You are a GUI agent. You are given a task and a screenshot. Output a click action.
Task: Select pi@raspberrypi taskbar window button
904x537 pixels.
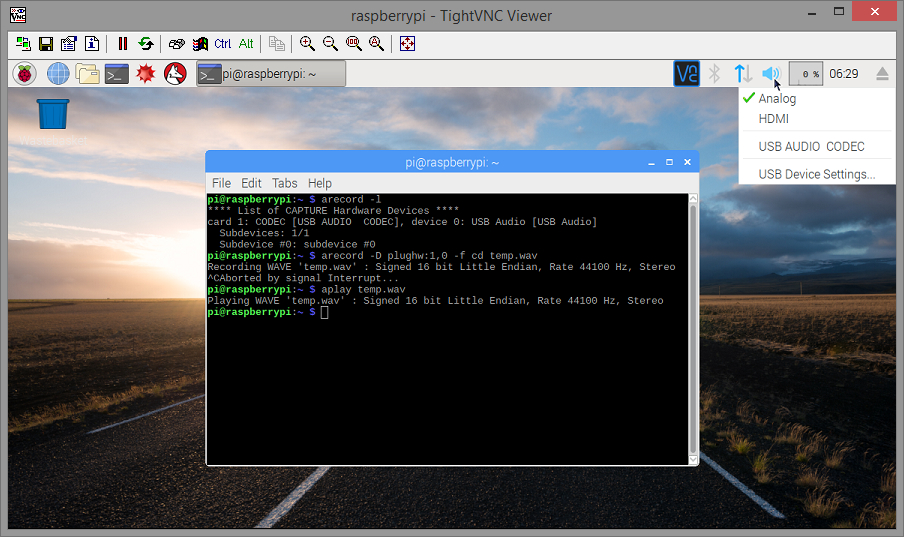(x=271, y=74)
